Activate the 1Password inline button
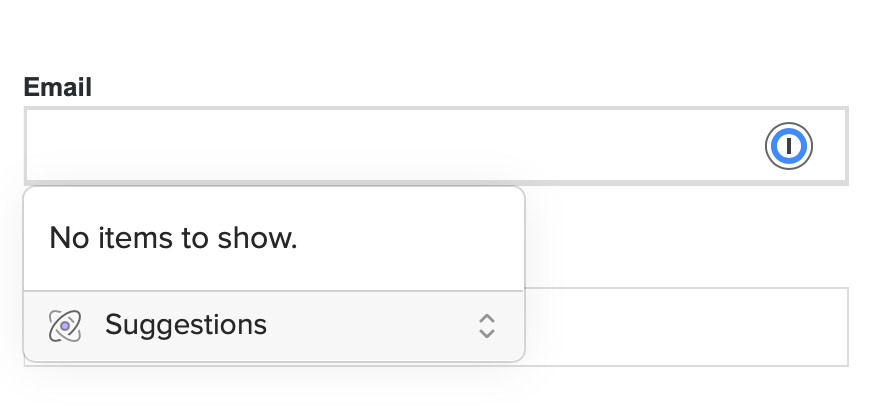The width and height of the screenshot is (880, 420). 789,147
